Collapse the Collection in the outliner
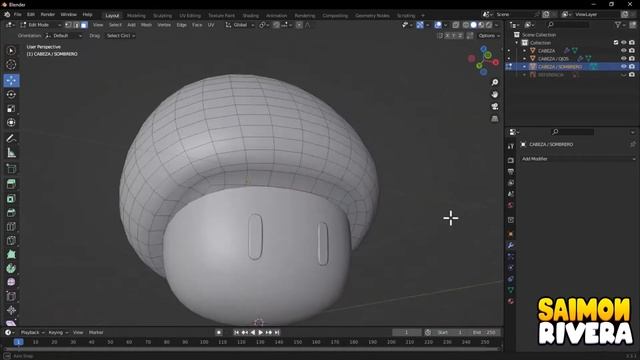This screenshot has width=640, height=360. click(517, 42)
